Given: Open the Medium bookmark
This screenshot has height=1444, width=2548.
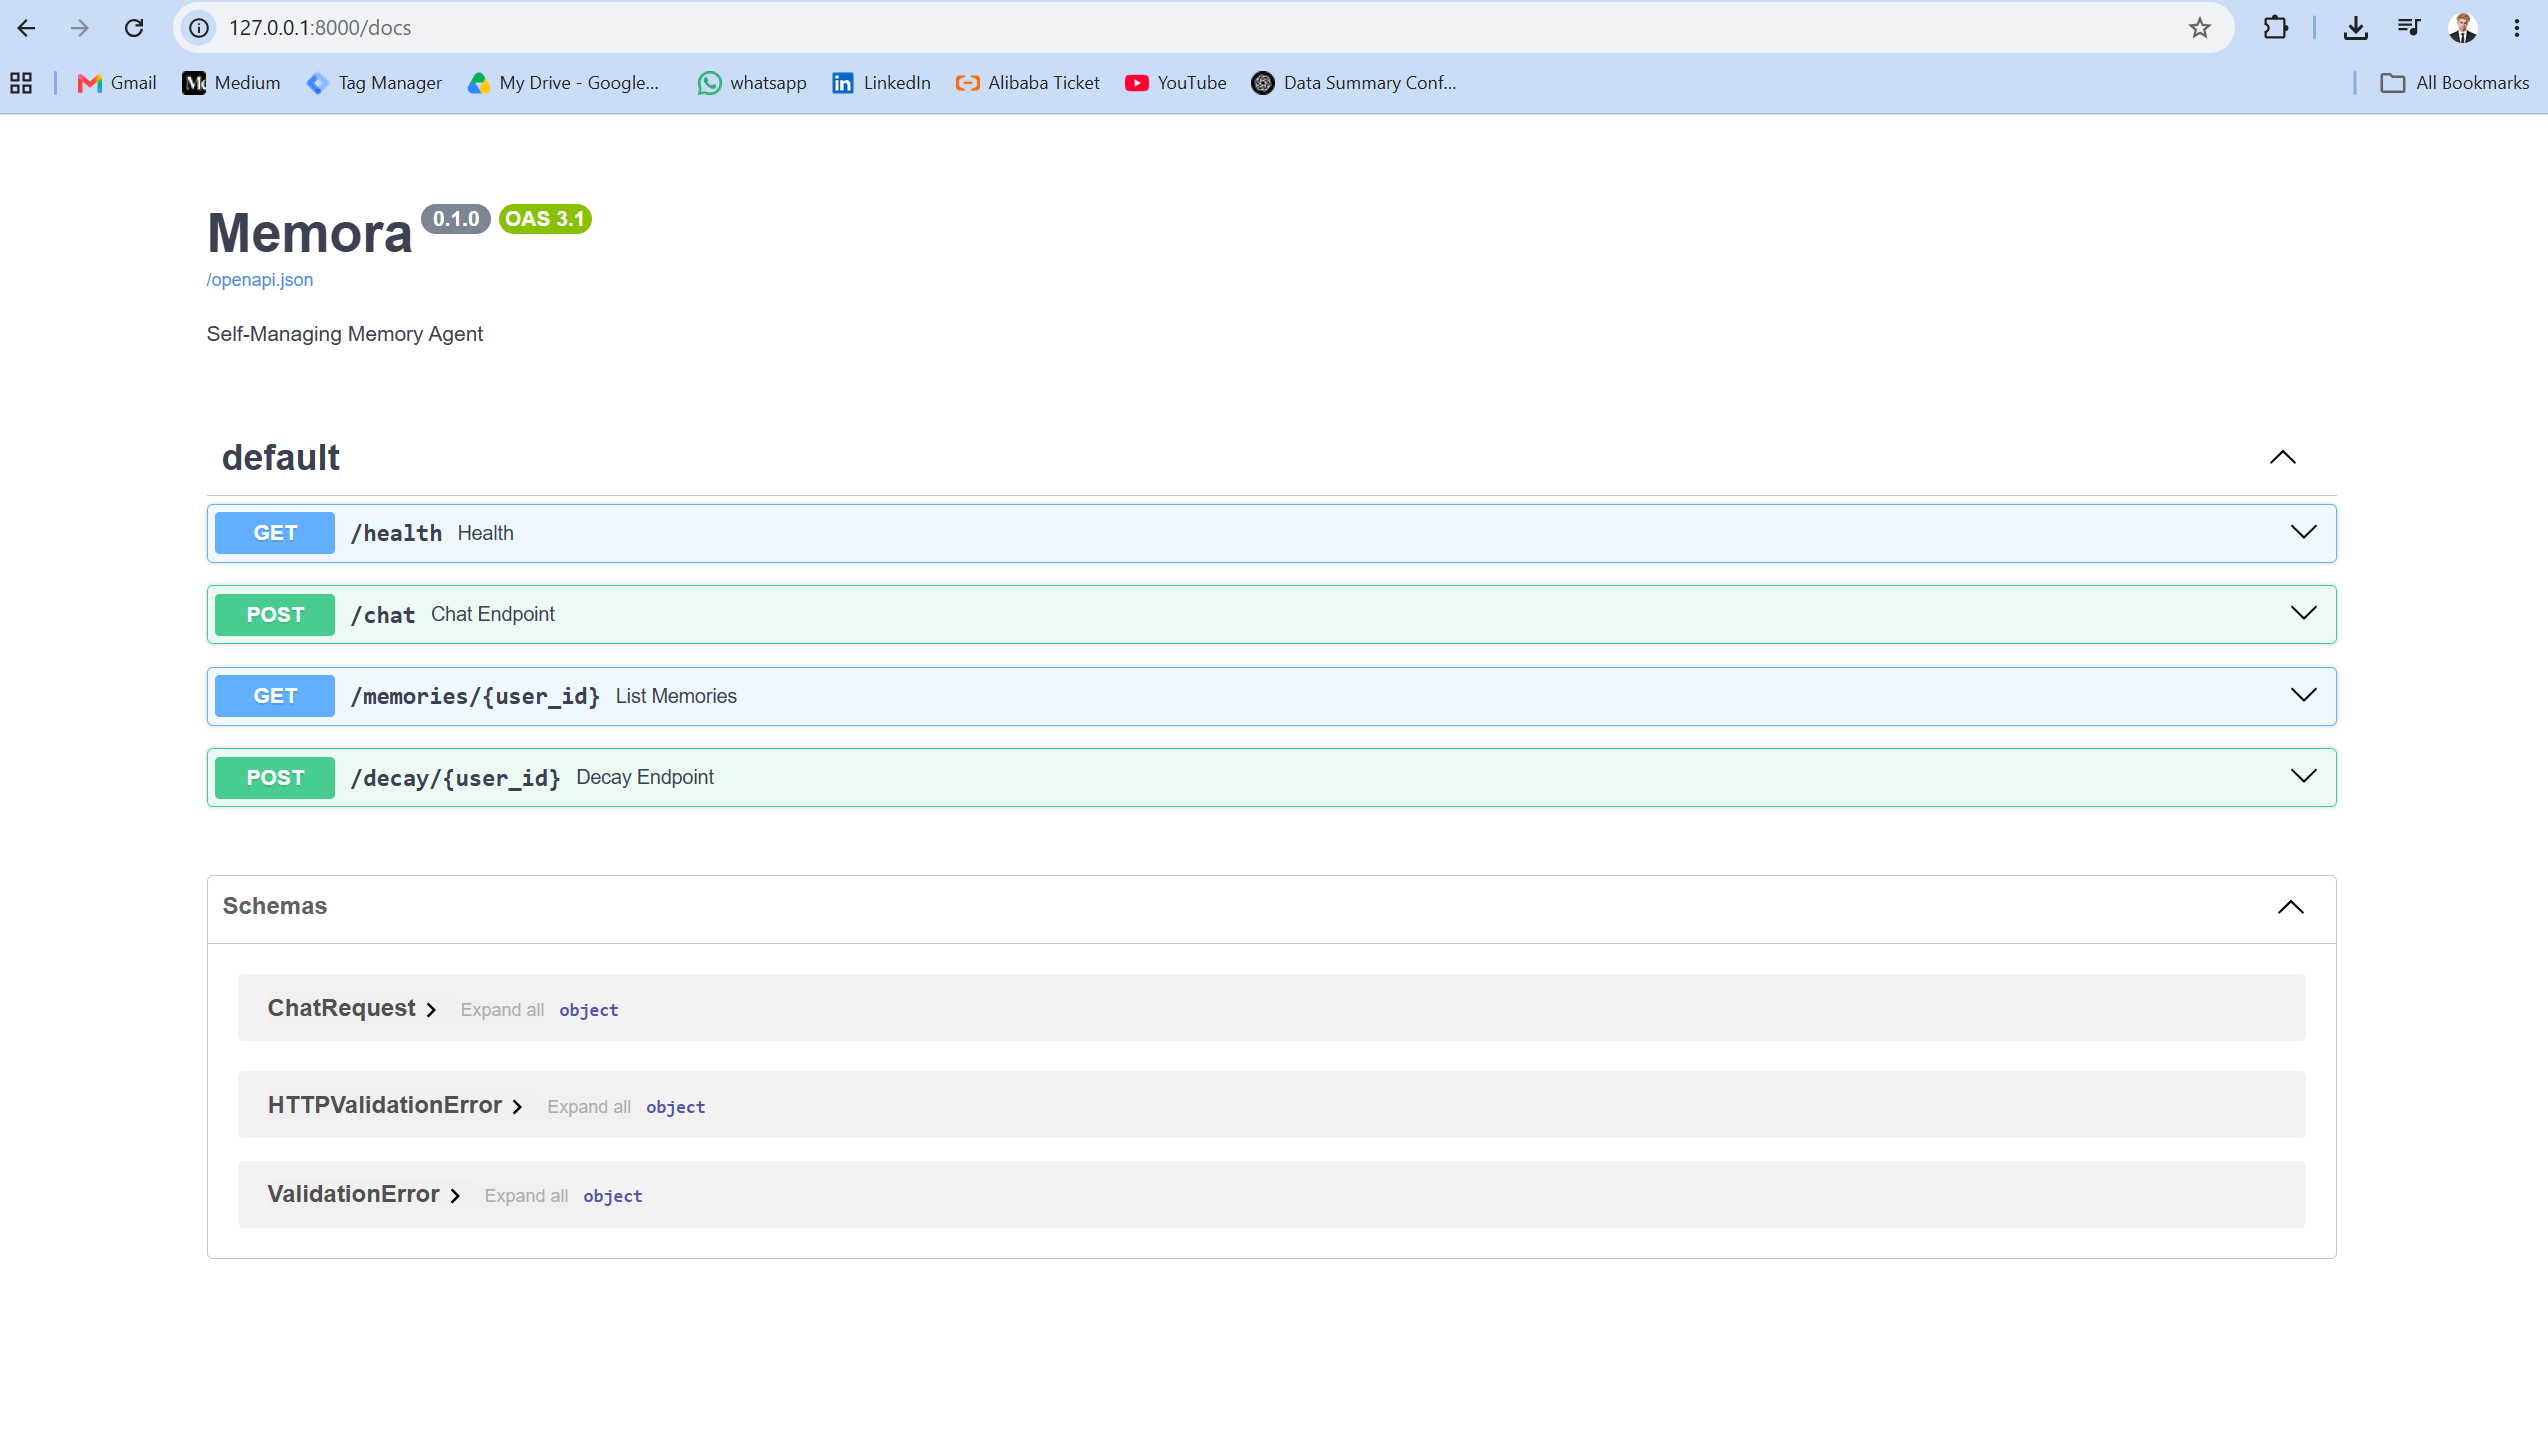Looking at the screenshot, I should click(x=231, y=83).
